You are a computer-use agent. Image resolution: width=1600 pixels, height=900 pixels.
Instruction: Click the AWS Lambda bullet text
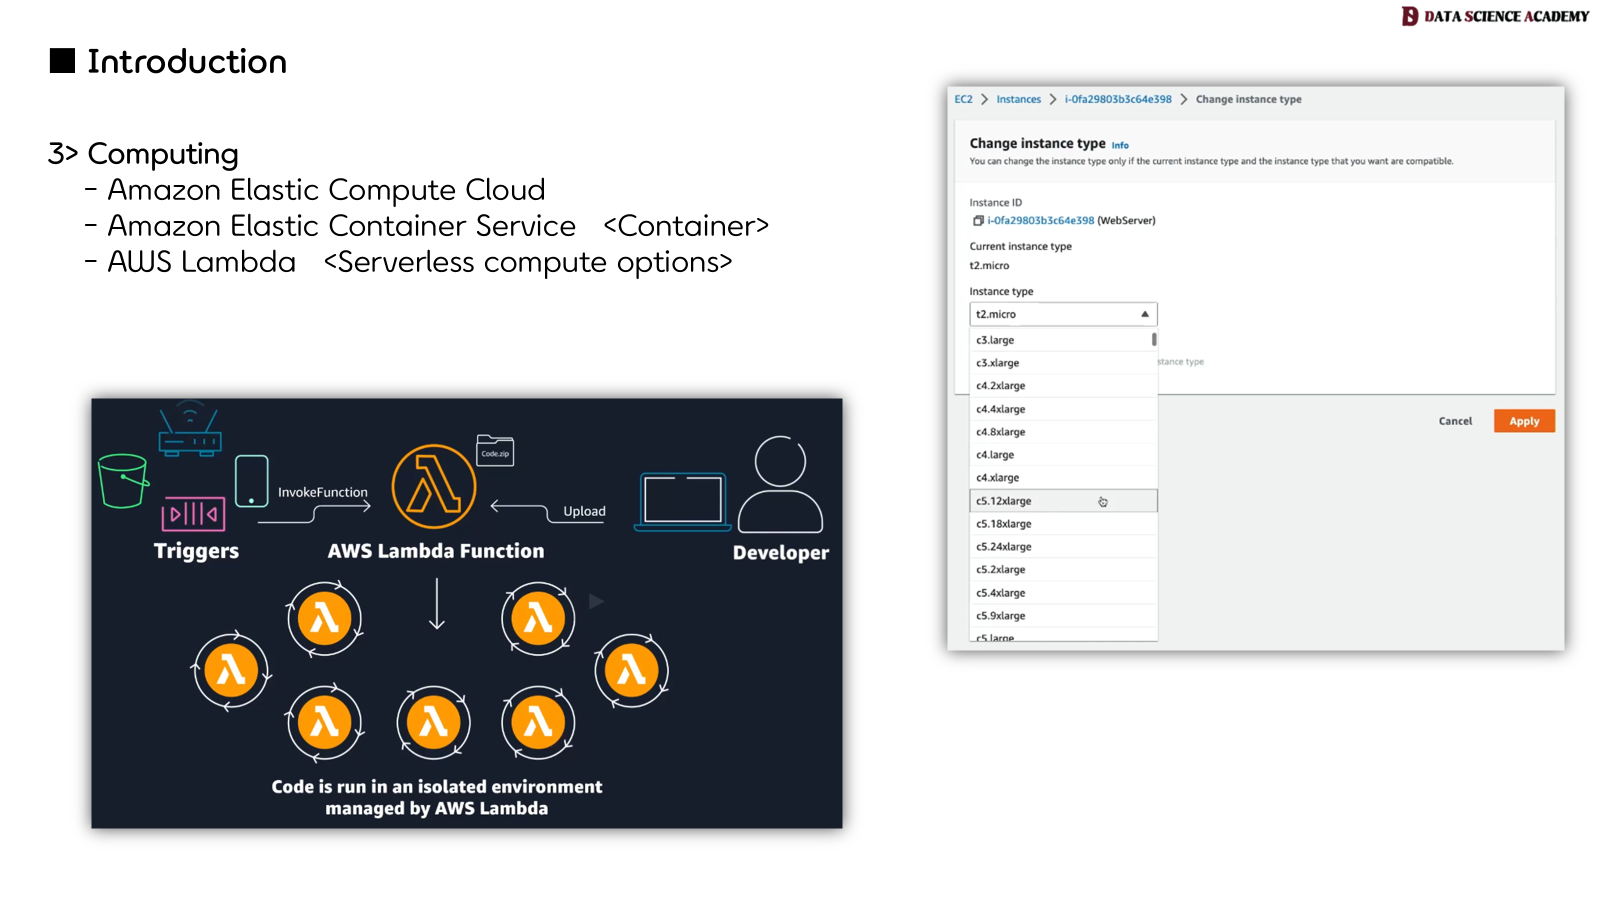201,262
